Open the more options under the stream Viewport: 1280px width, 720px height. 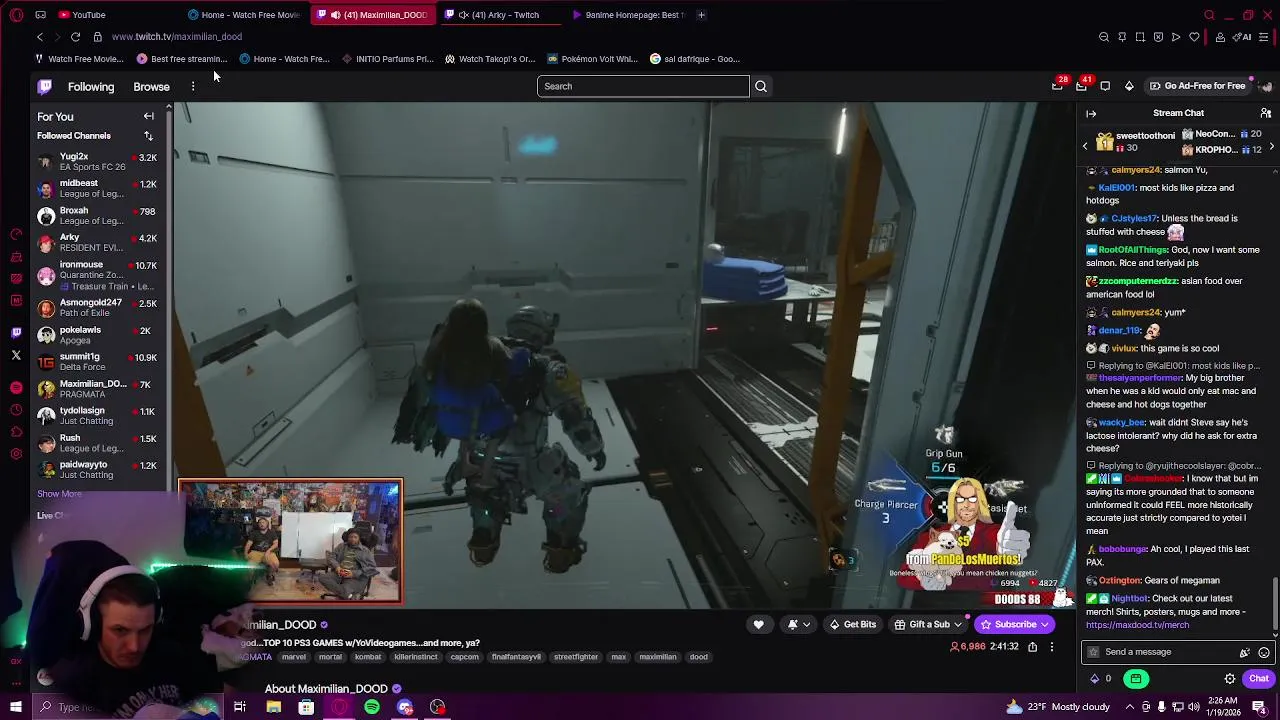pos(1051,647)
